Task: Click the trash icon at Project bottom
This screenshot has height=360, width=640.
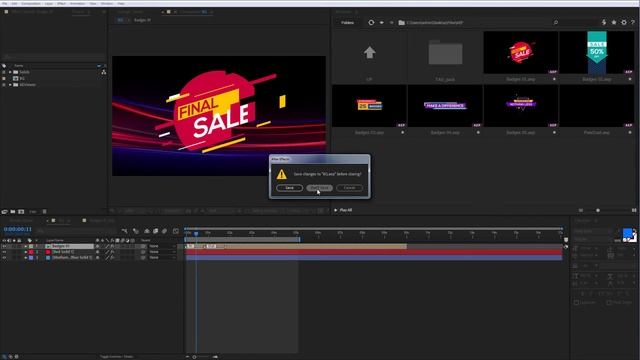Action: [44, 211]
